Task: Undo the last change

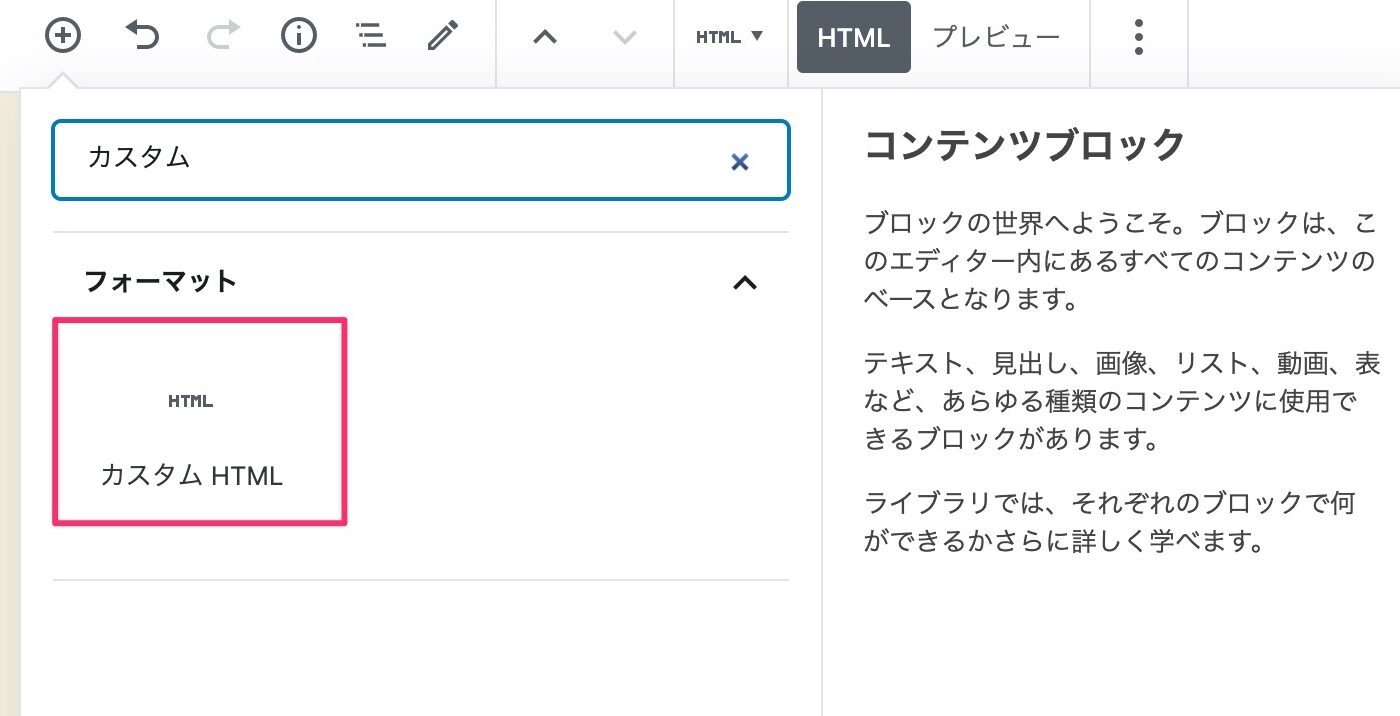Action: [x=142, y=37]
